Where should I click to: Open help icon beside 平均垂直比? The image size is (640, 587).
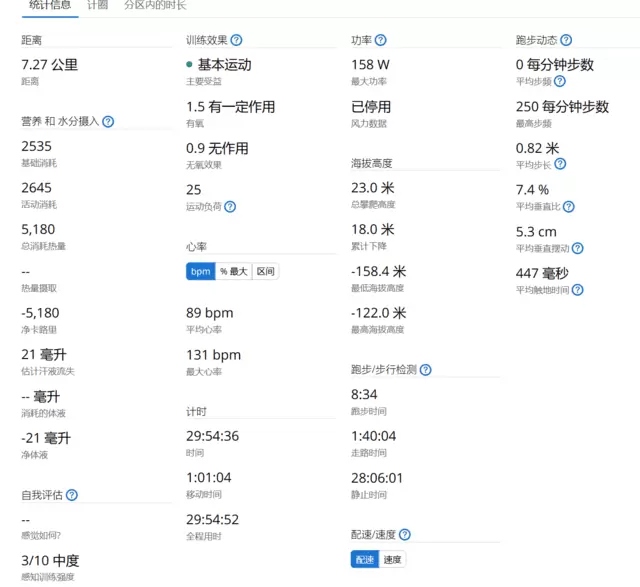click(x=569, y=207)
